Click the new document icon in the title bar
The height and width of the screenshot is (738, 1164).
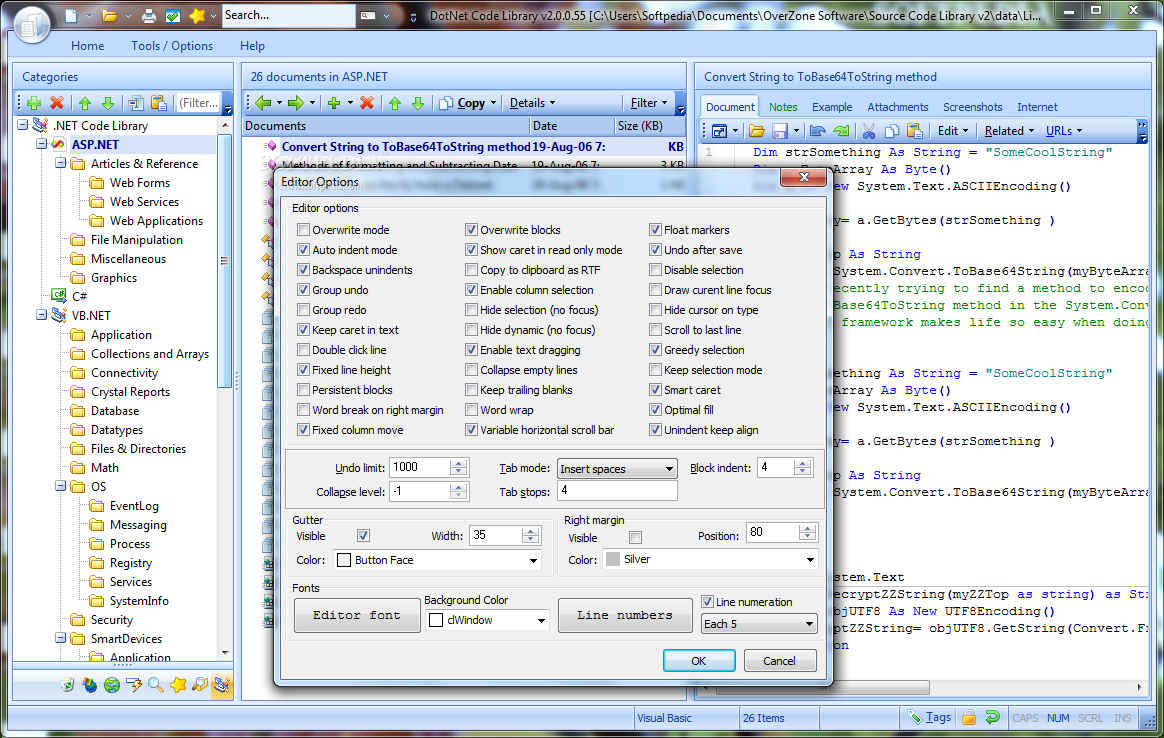pos(71,16)
